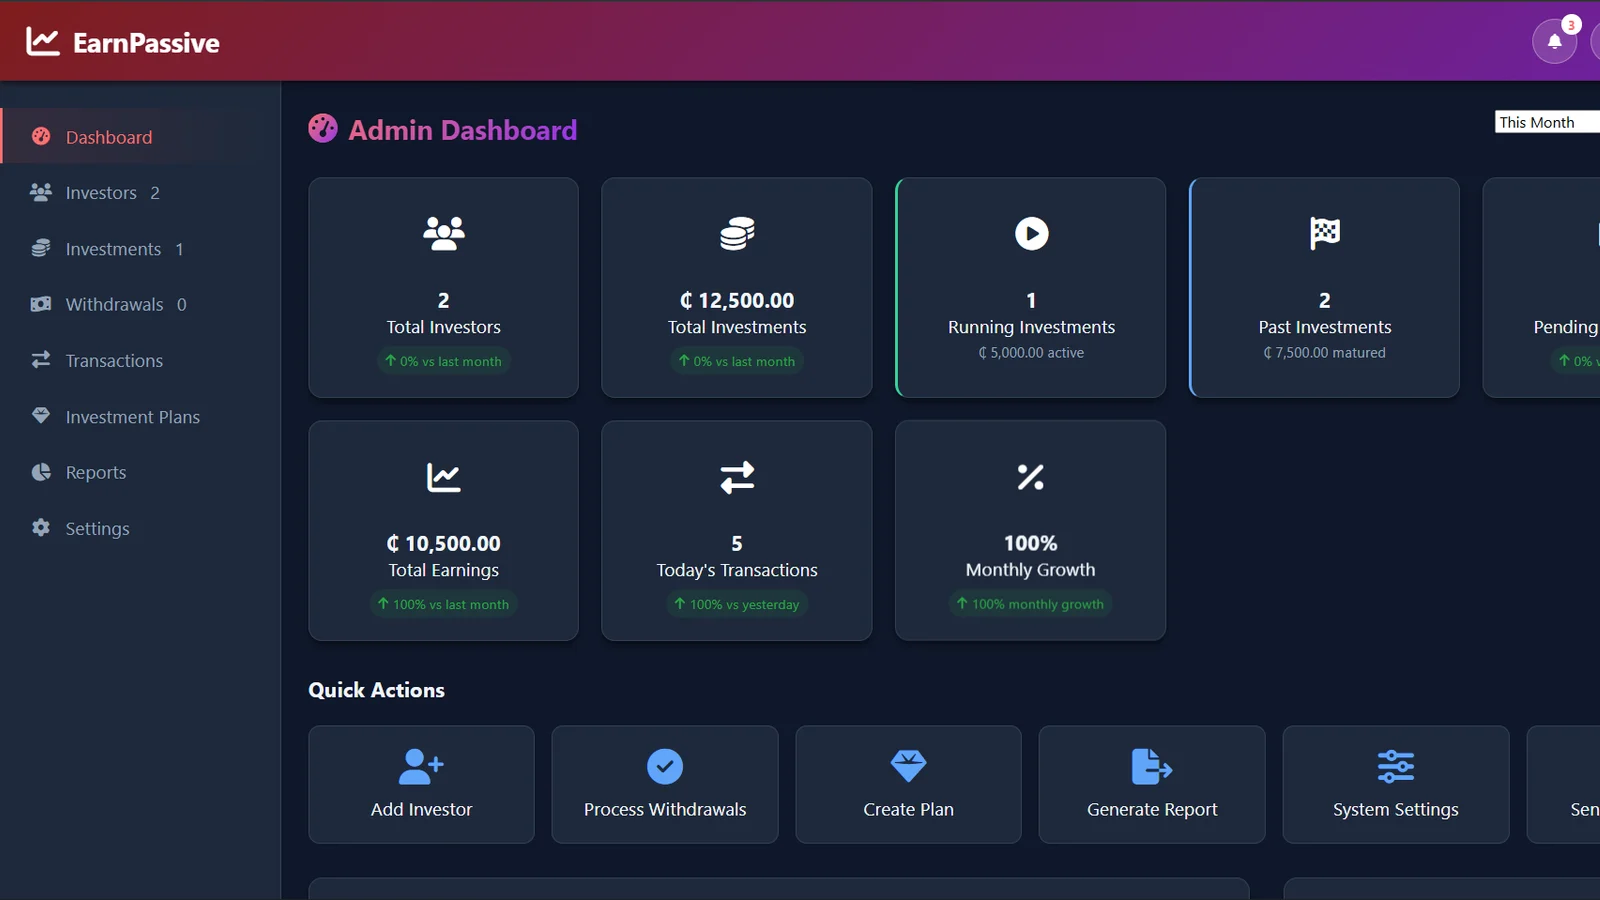Click the Investors people icon in sidebar
The image size is (1600, 900).
point(41,192)
